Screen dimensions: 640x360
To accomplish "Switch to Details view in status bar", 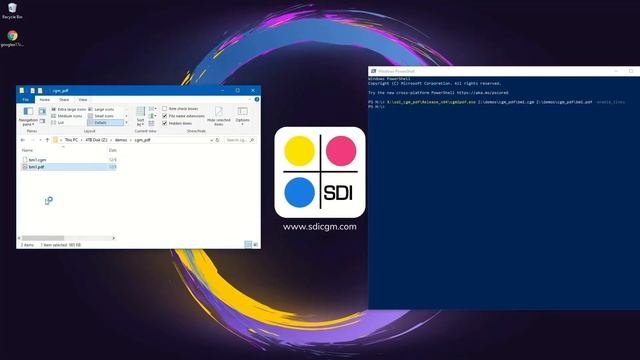I will point(248,244).
